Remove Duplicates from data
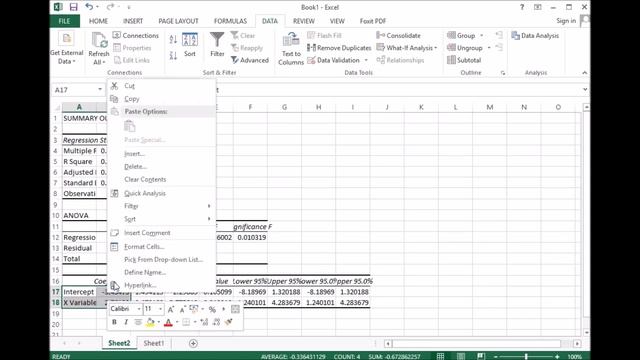Image resolution: width=640 pixels, height=360 pixels. click(339, 48)
